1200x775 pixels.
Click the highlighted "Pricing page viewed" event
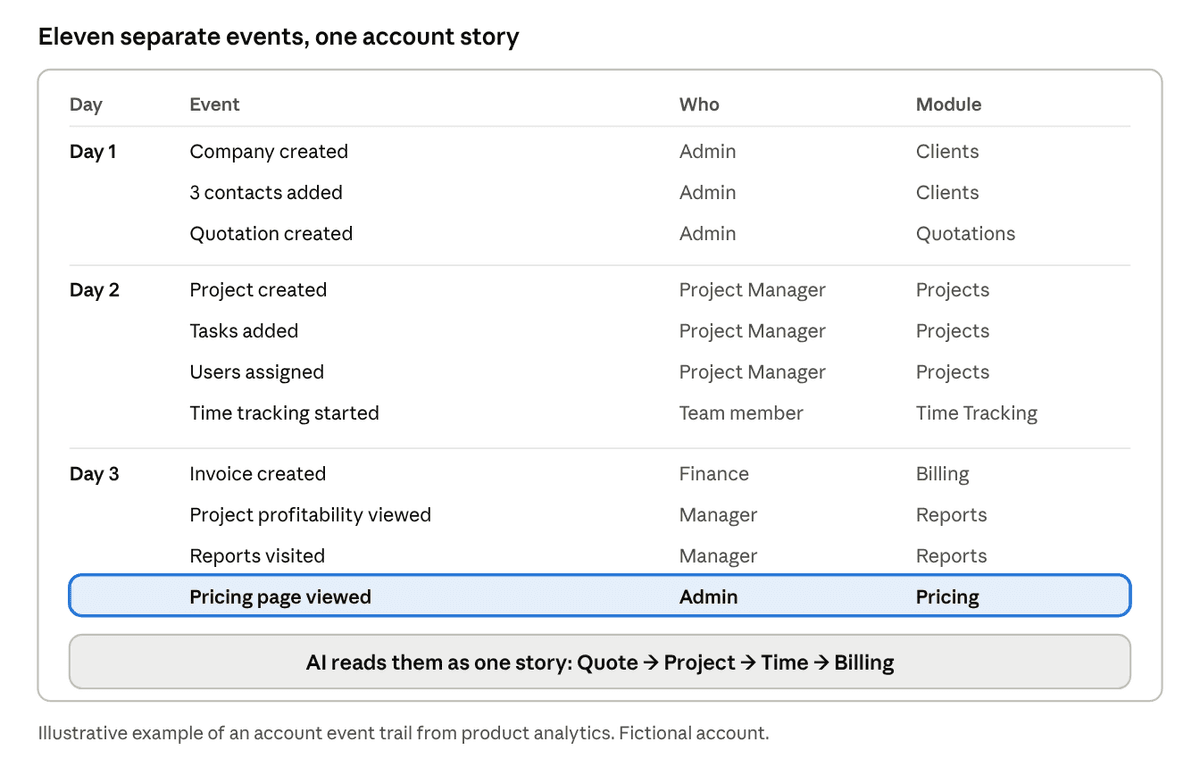[x=280, y=597]
